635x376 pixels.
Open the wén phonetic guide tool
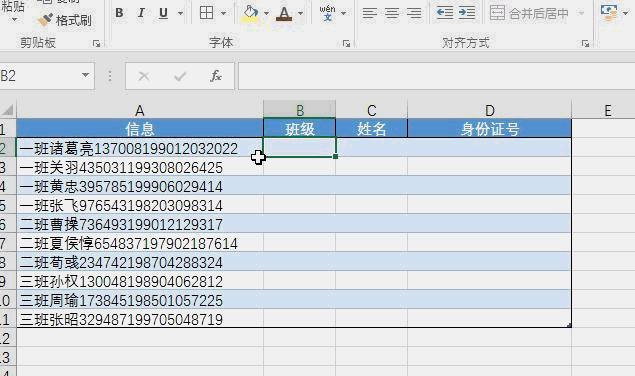tap(327, 13)
